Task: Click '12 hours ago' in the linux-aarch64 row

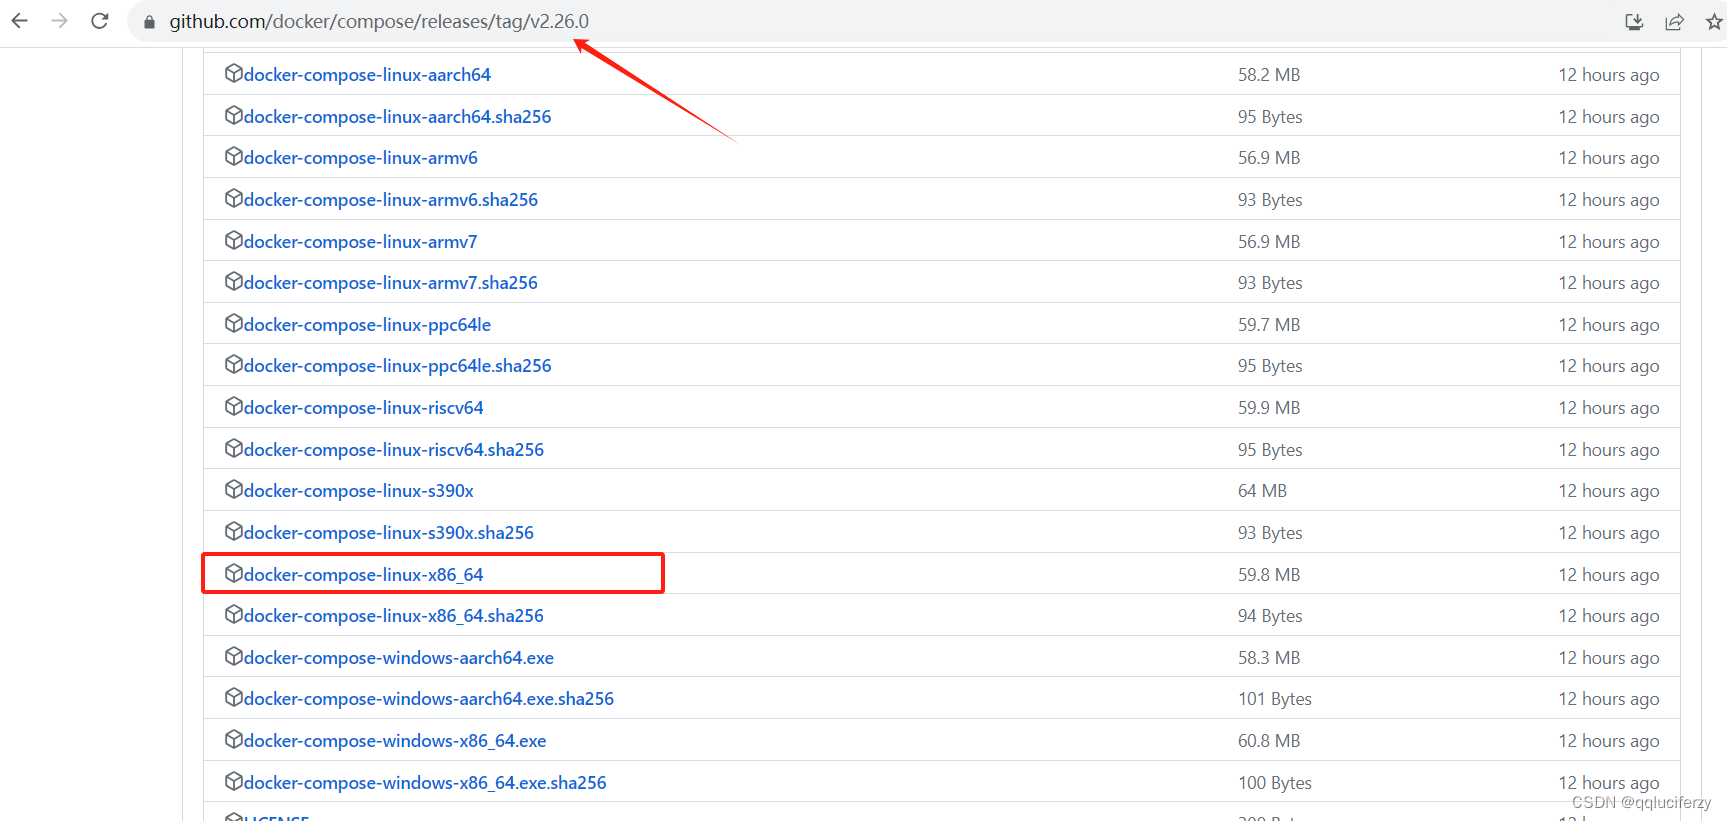Action: pos(1609,75)
